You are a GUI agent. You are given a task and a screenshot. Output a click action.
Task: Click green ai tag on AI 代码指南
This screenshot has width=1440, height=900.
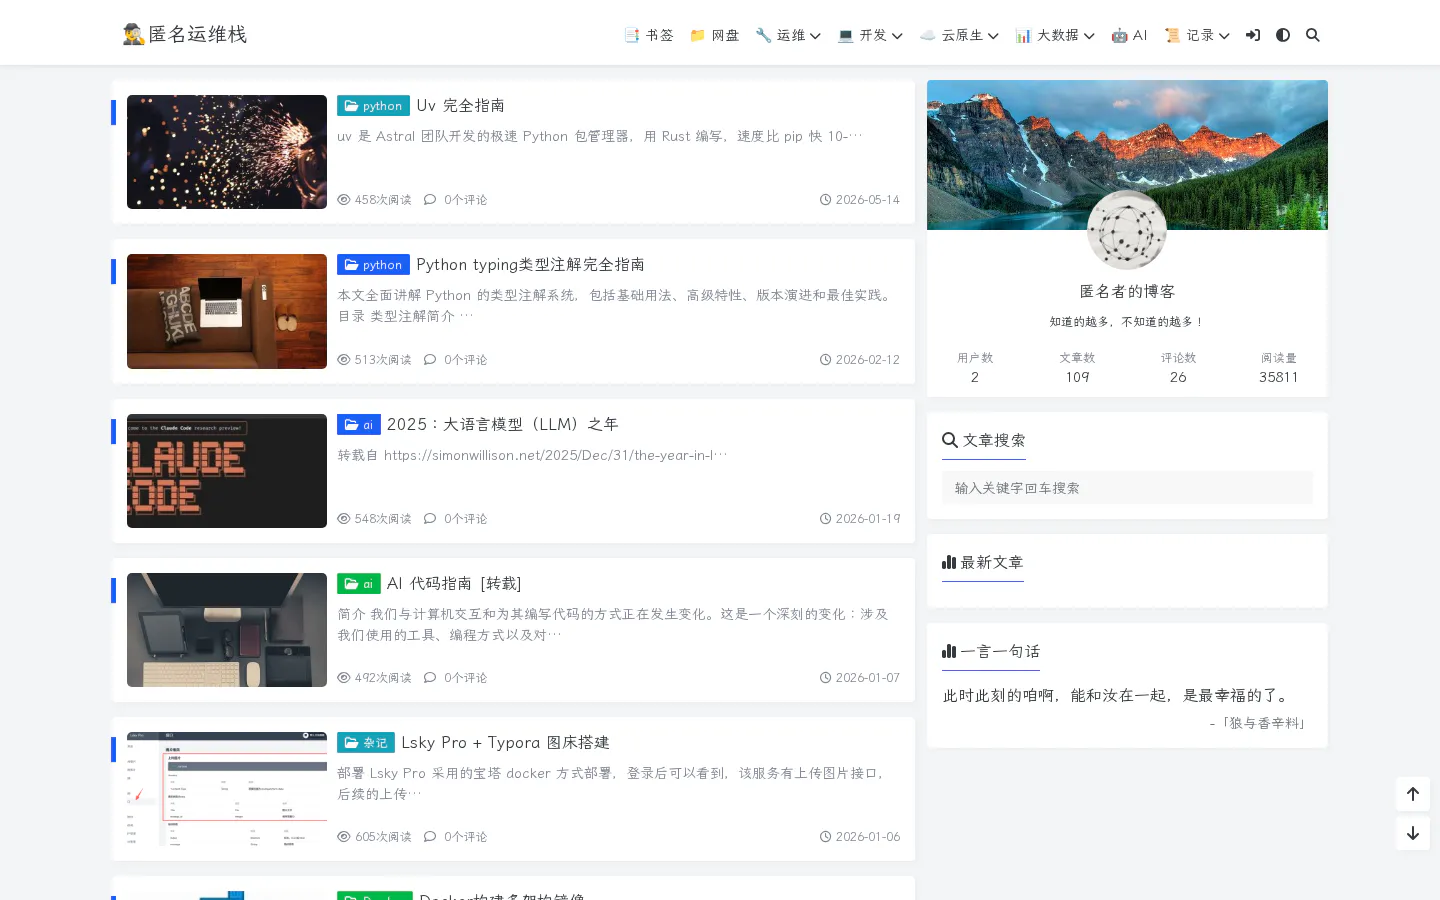[x=359, y=583]
